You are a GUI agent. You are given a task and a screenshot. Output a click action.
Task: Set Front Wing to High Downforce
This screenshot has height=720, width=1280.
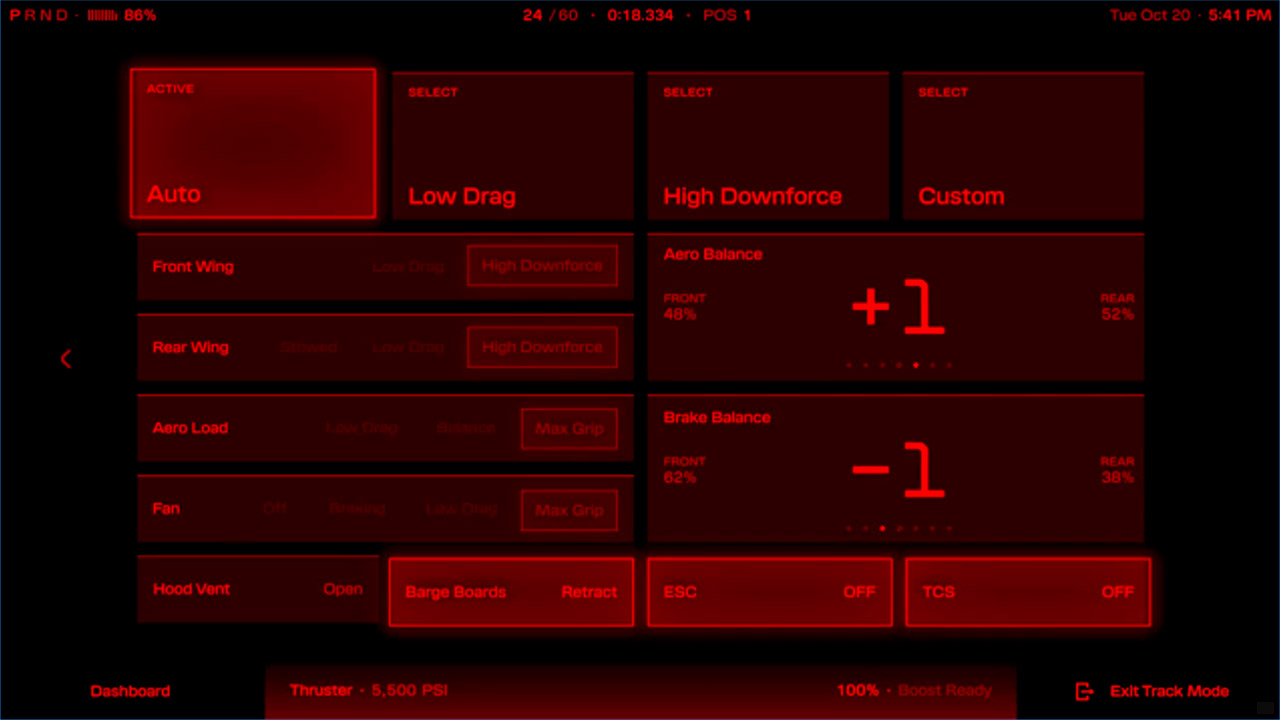click(542, 266)
